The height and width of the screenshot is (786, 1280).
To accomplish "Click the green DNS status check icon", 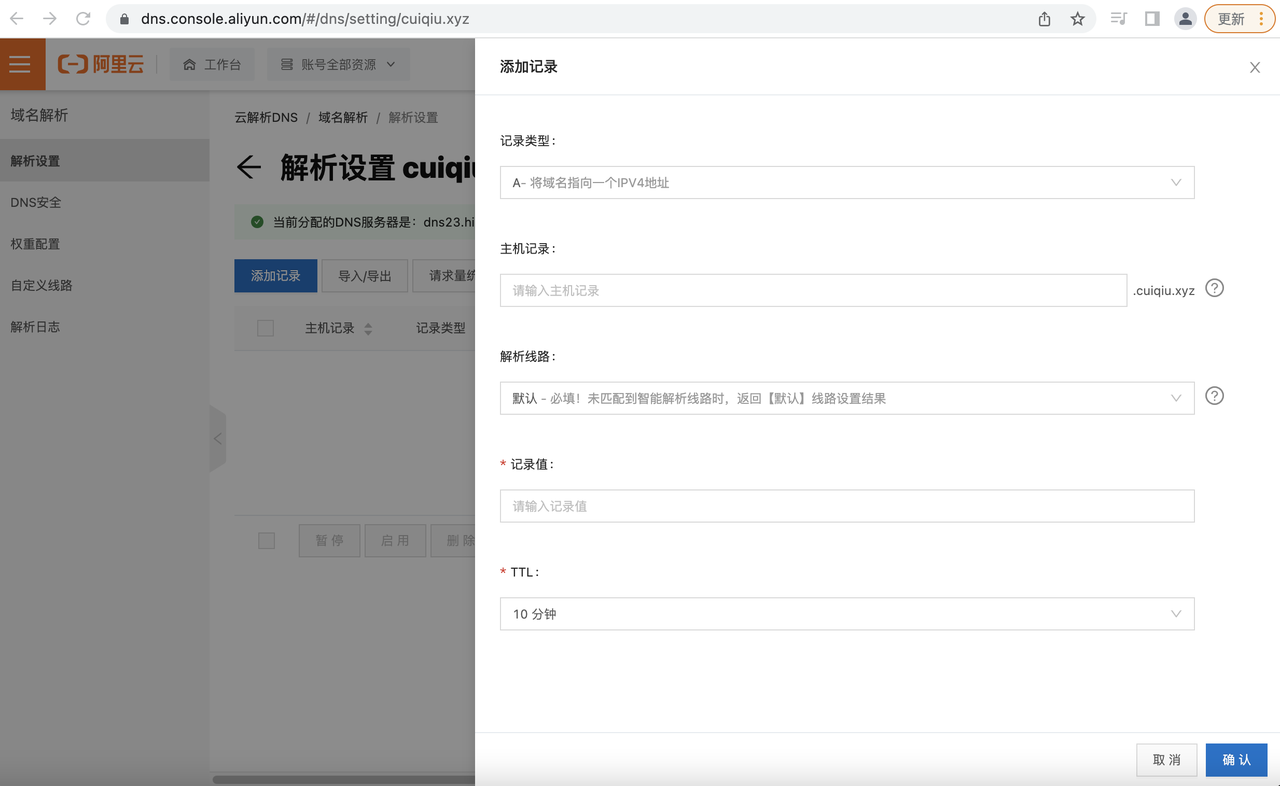I will coord(257,222).
